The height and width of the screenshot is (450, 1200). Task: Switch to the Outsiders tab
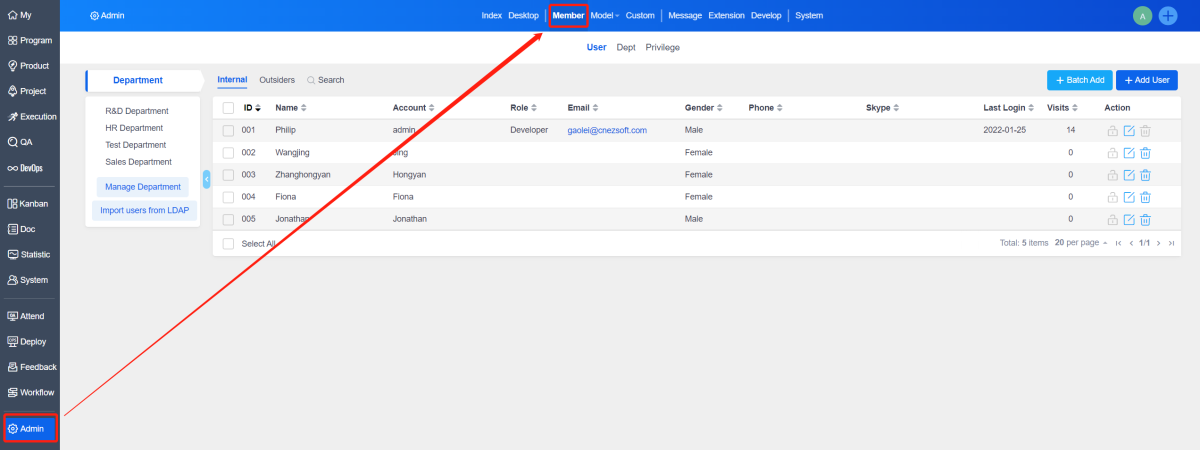coord(277,80)
